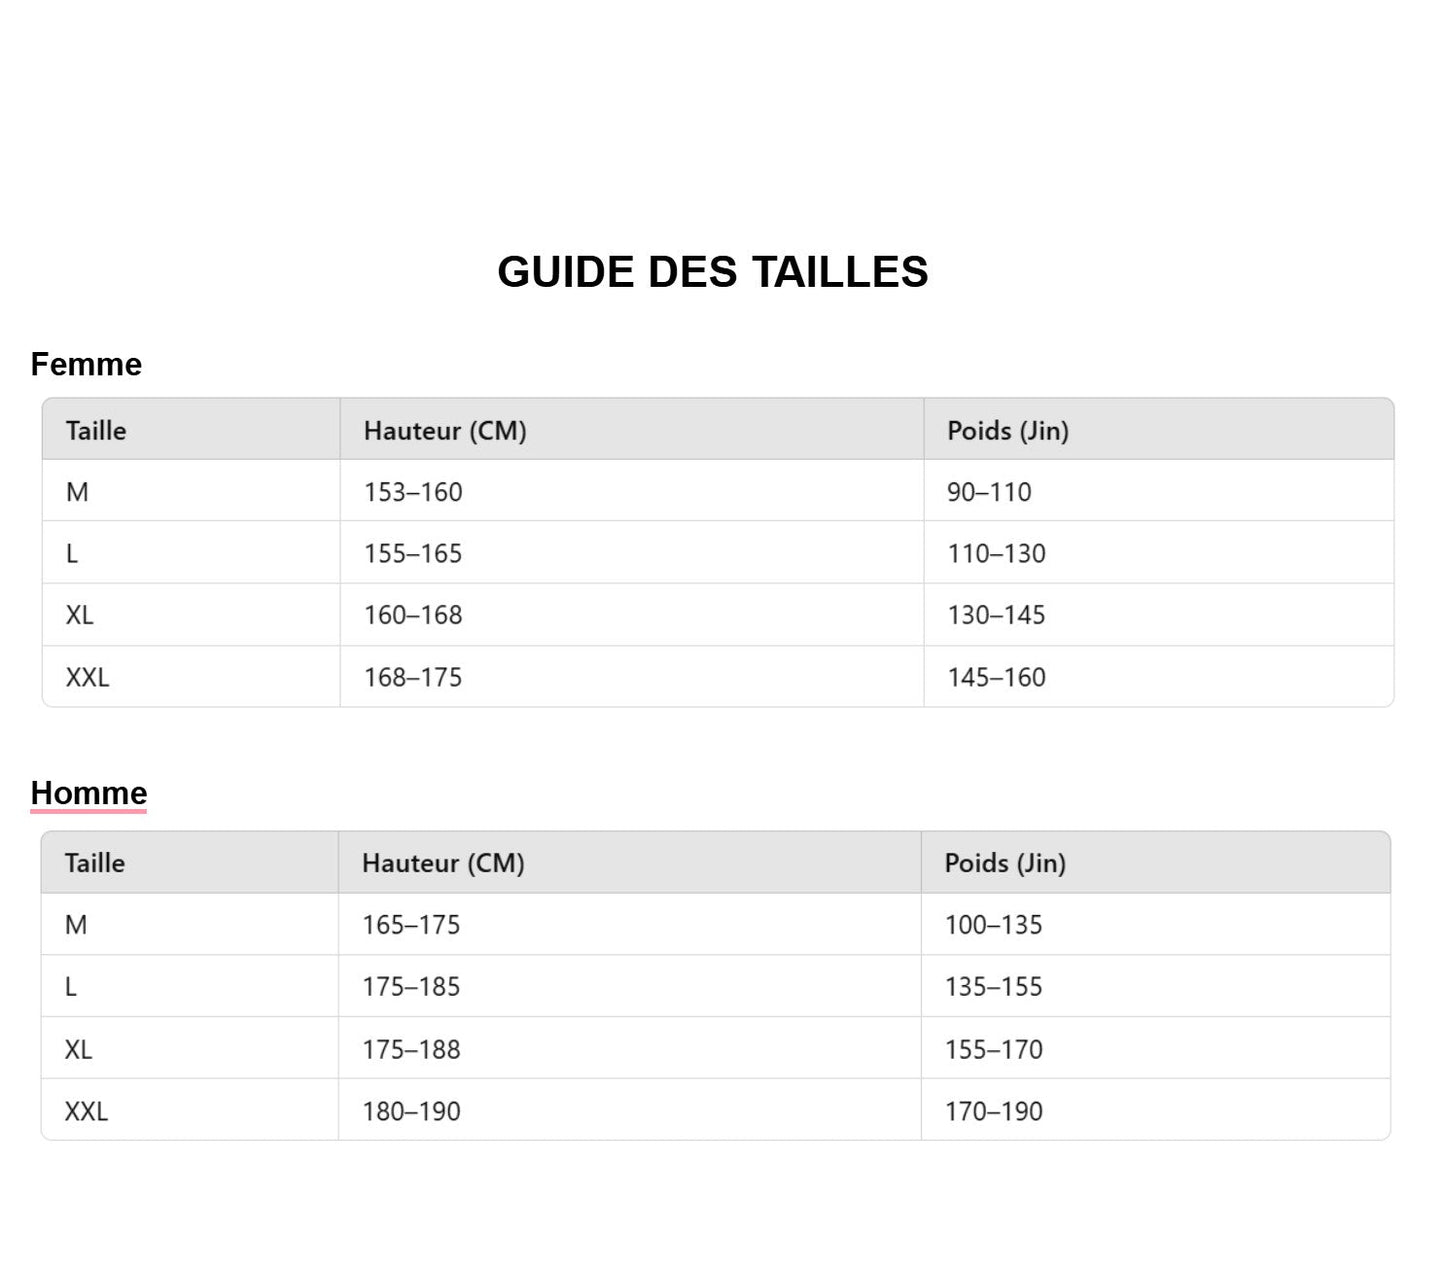Click the Femme weight cell 145–160
Image resolution: width=1445 pixels, height=1270 pixels.
point(996,678)
